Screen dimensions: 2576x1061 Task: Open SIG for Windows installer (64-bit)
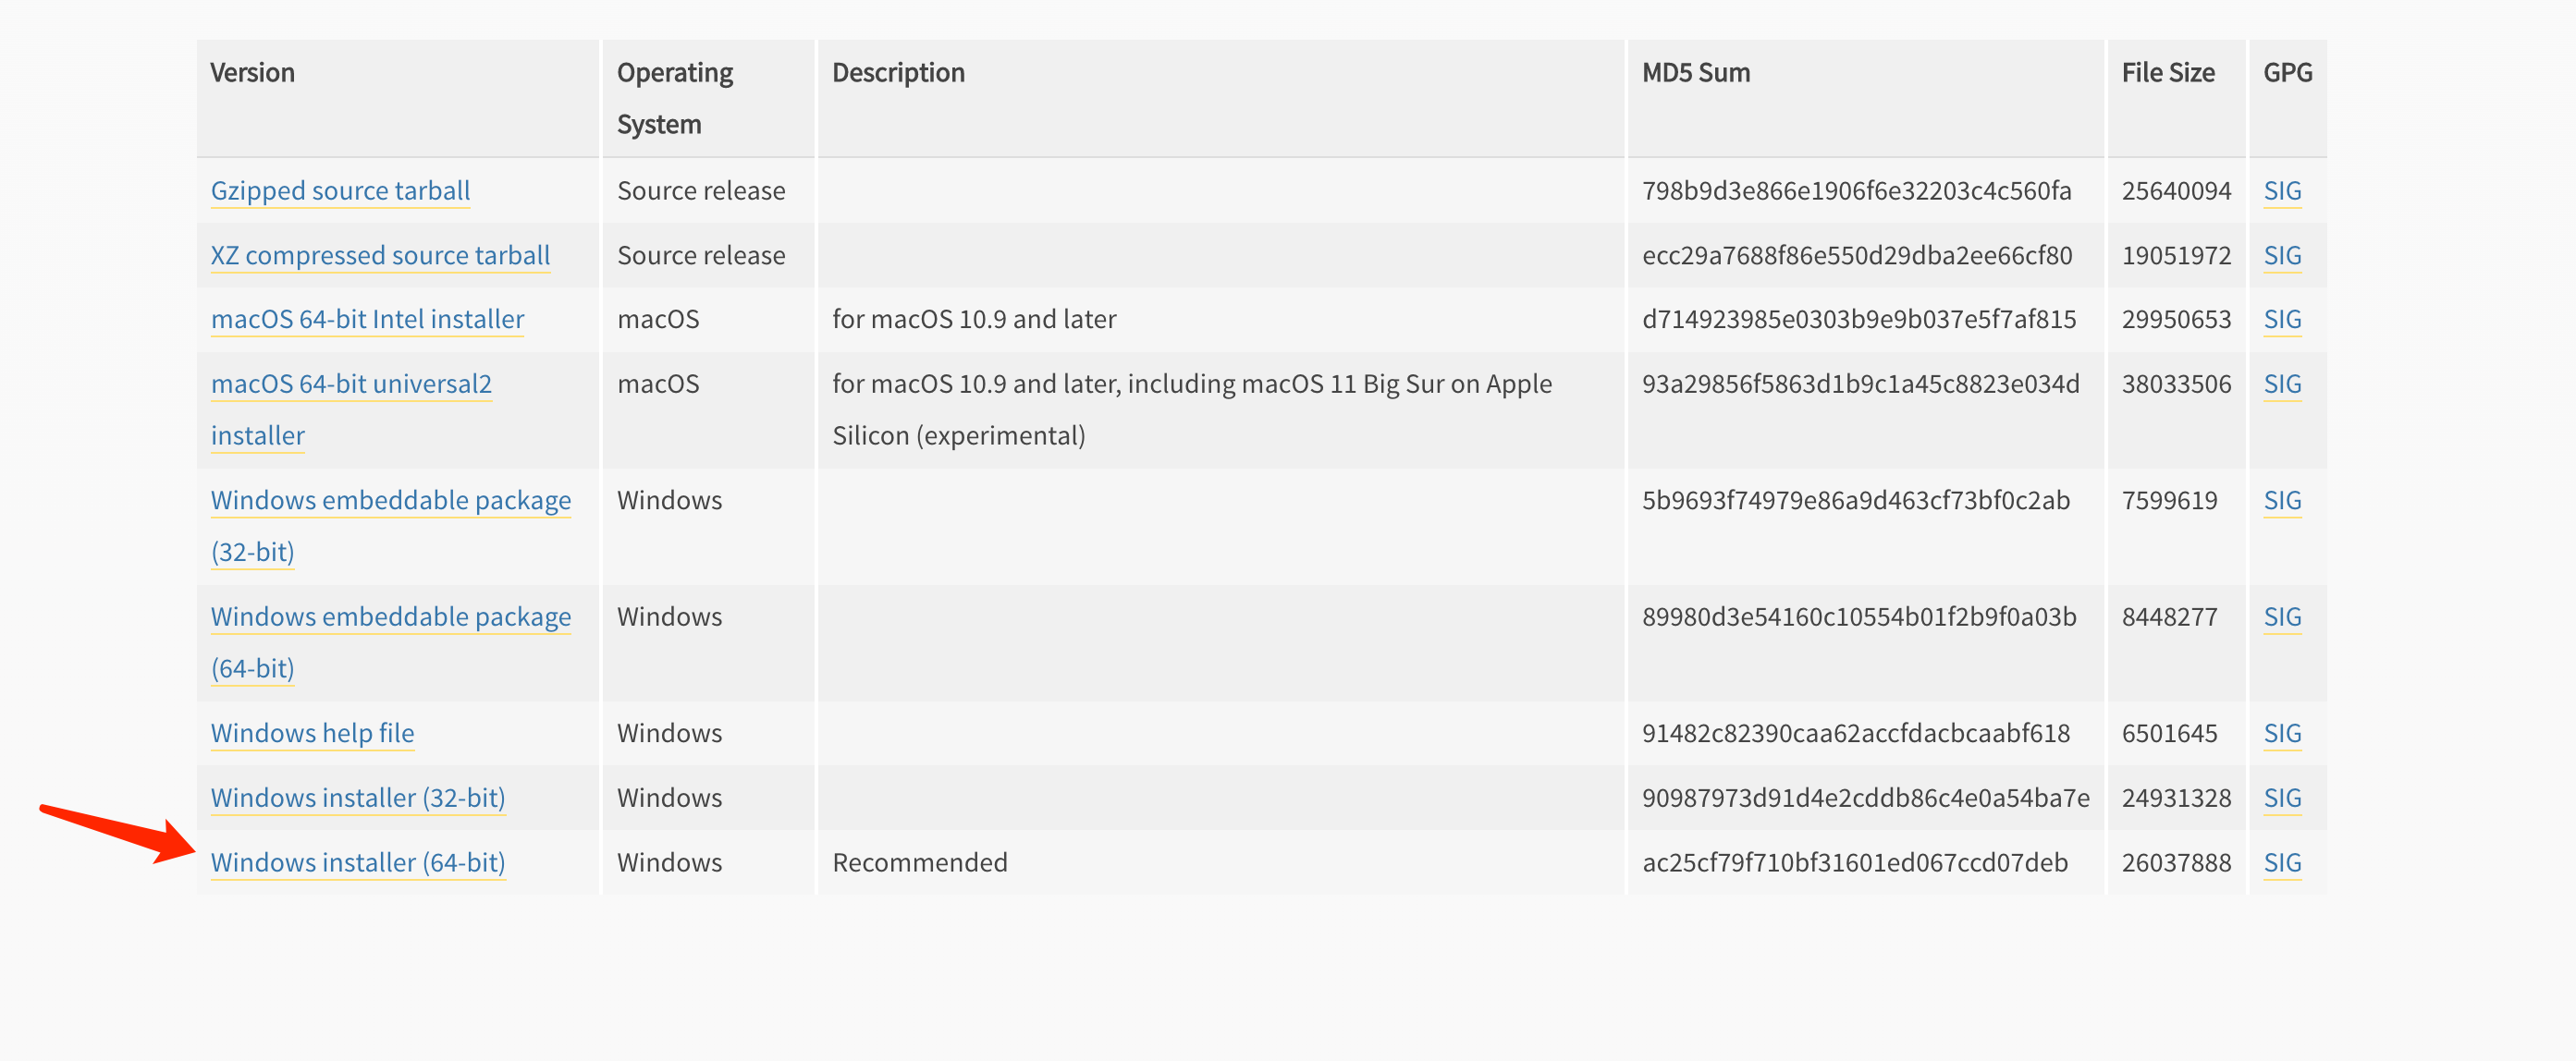click(x=2281, y=862)
